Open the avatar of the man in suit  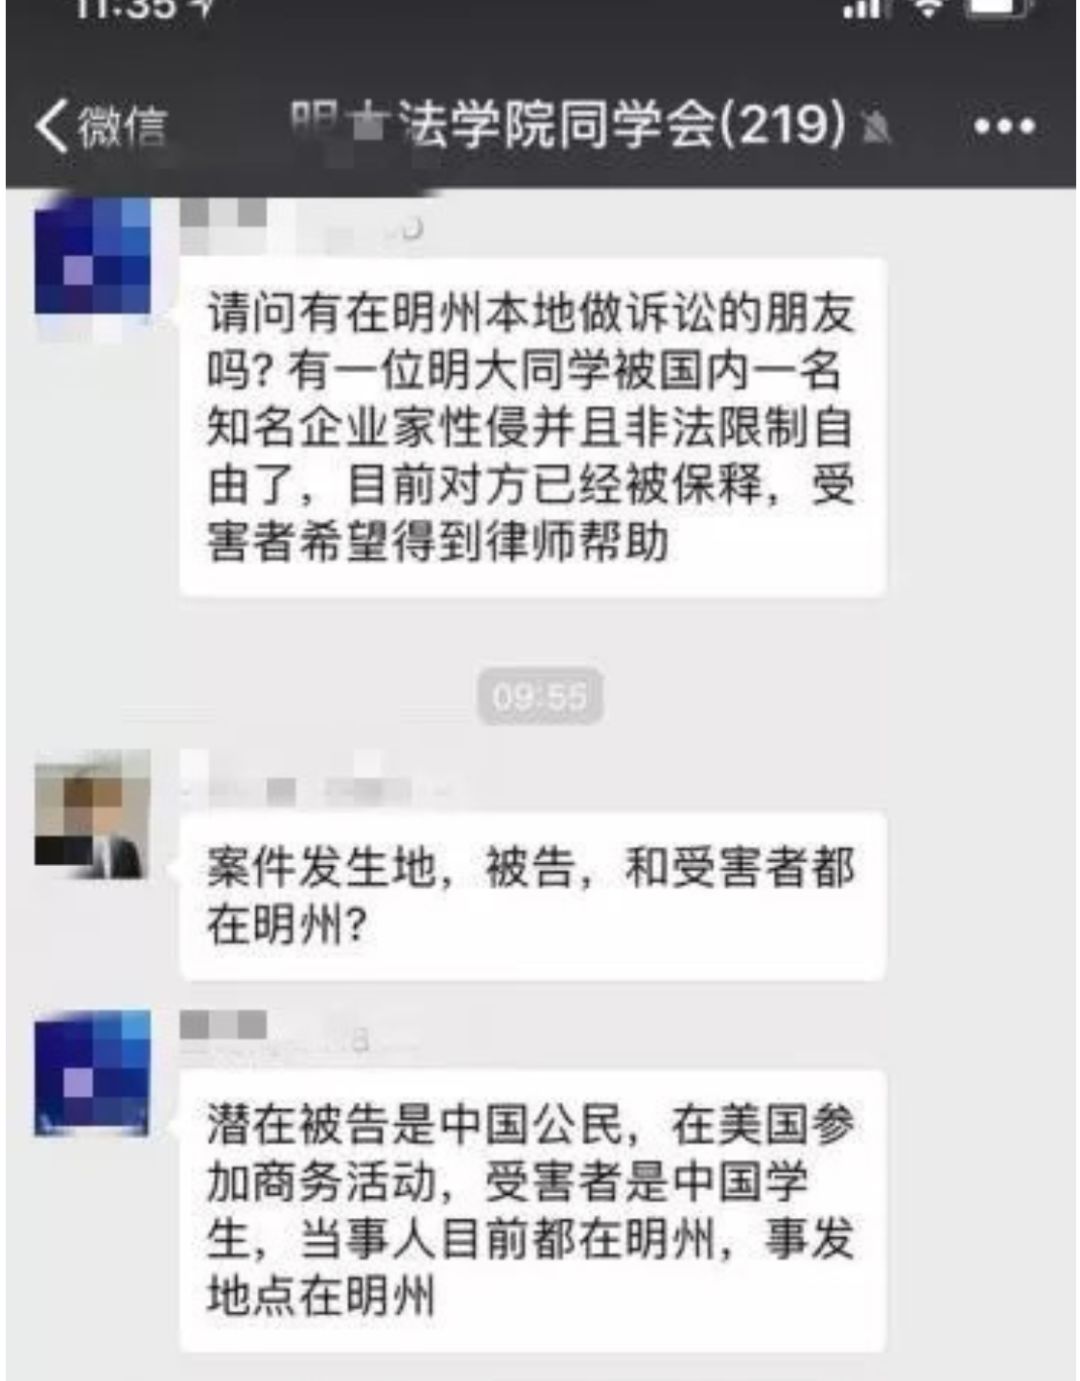[x=93, y=814]
